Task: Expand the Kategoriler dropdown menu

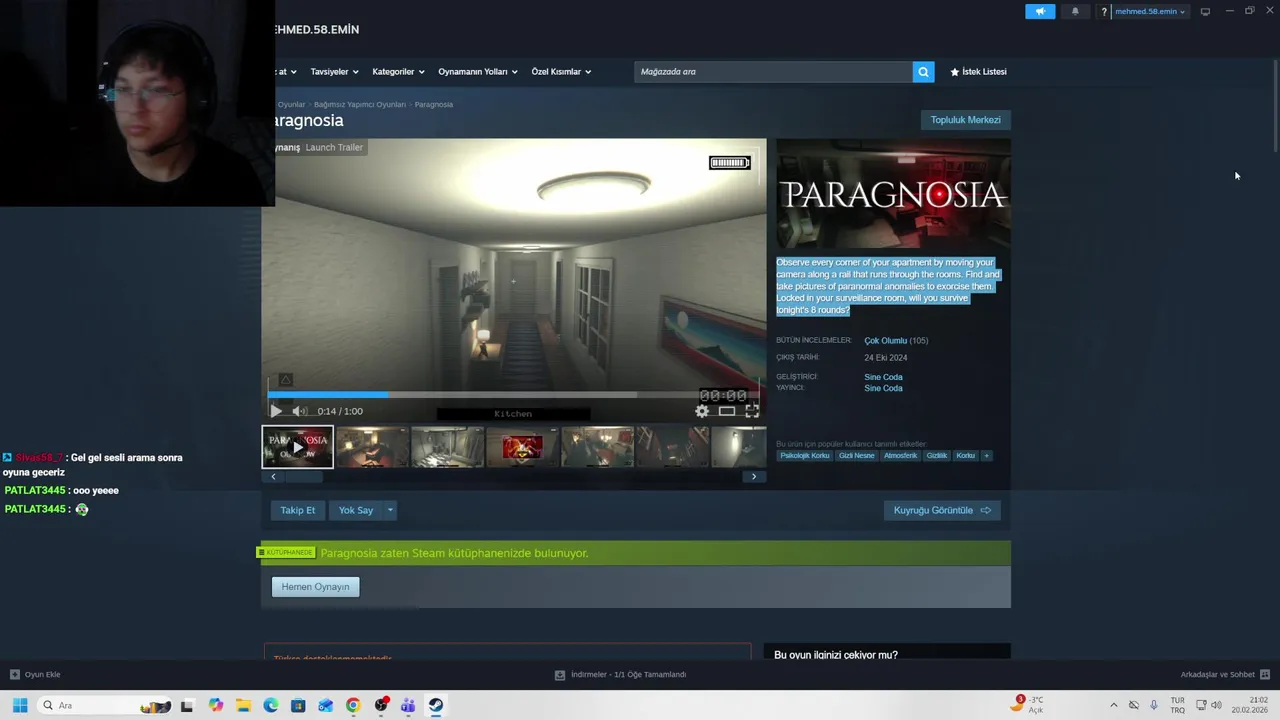Action: click(398, 72)
